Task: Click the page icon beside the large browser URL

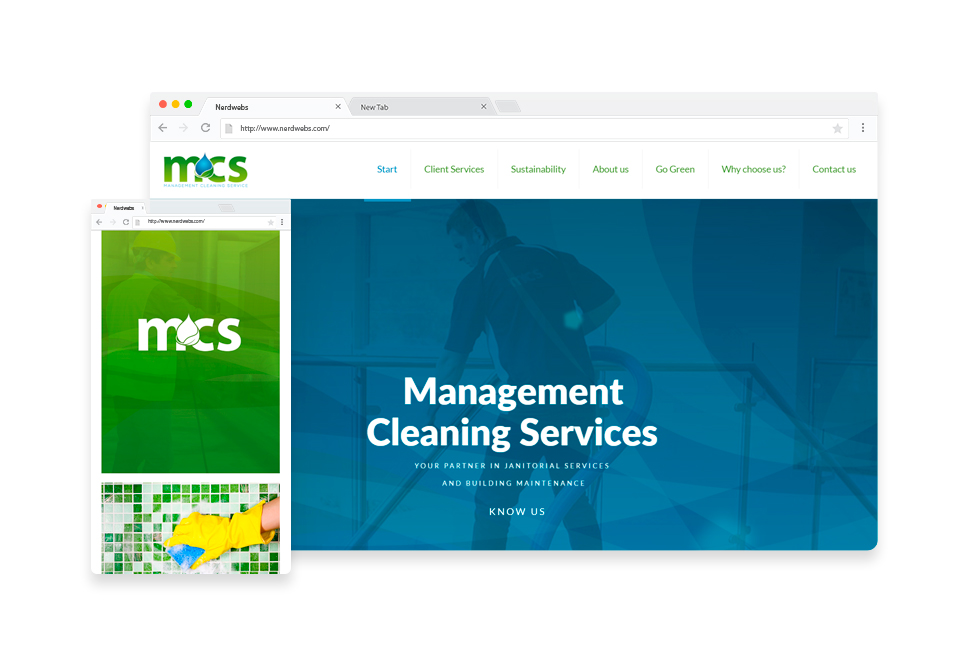Action: coord(229,128)
